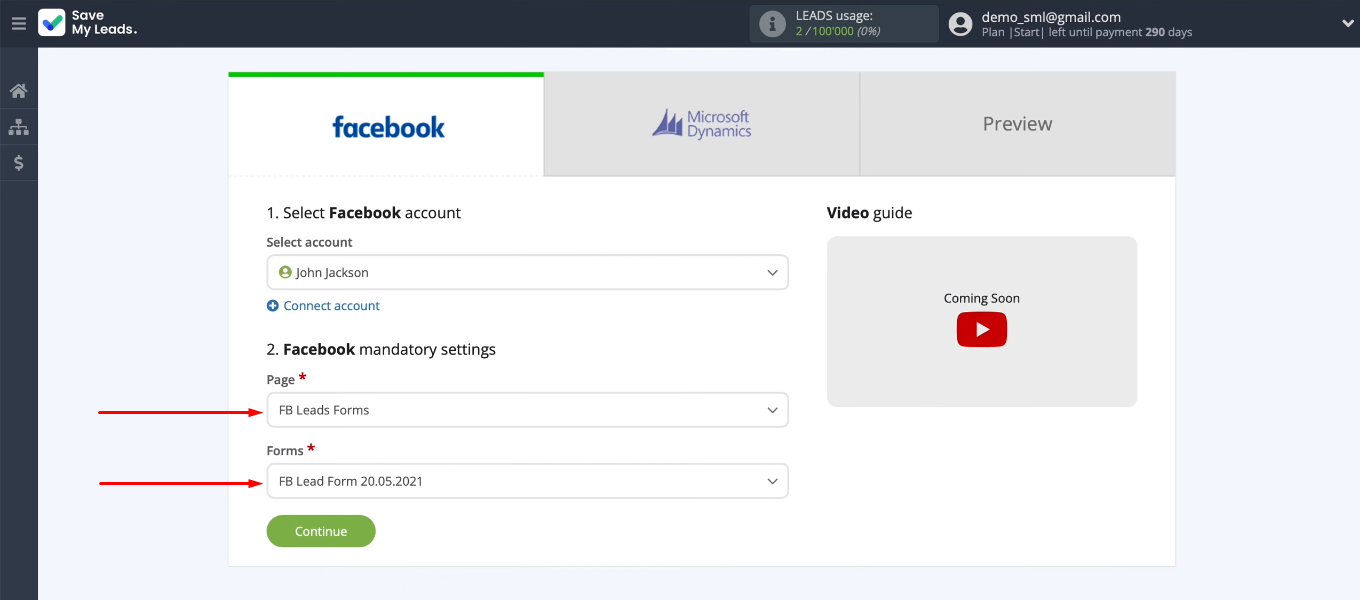Open the connections sitemap sidebar icon
This screenshot has height=600, width=1360.
click(x=18, y=127)
